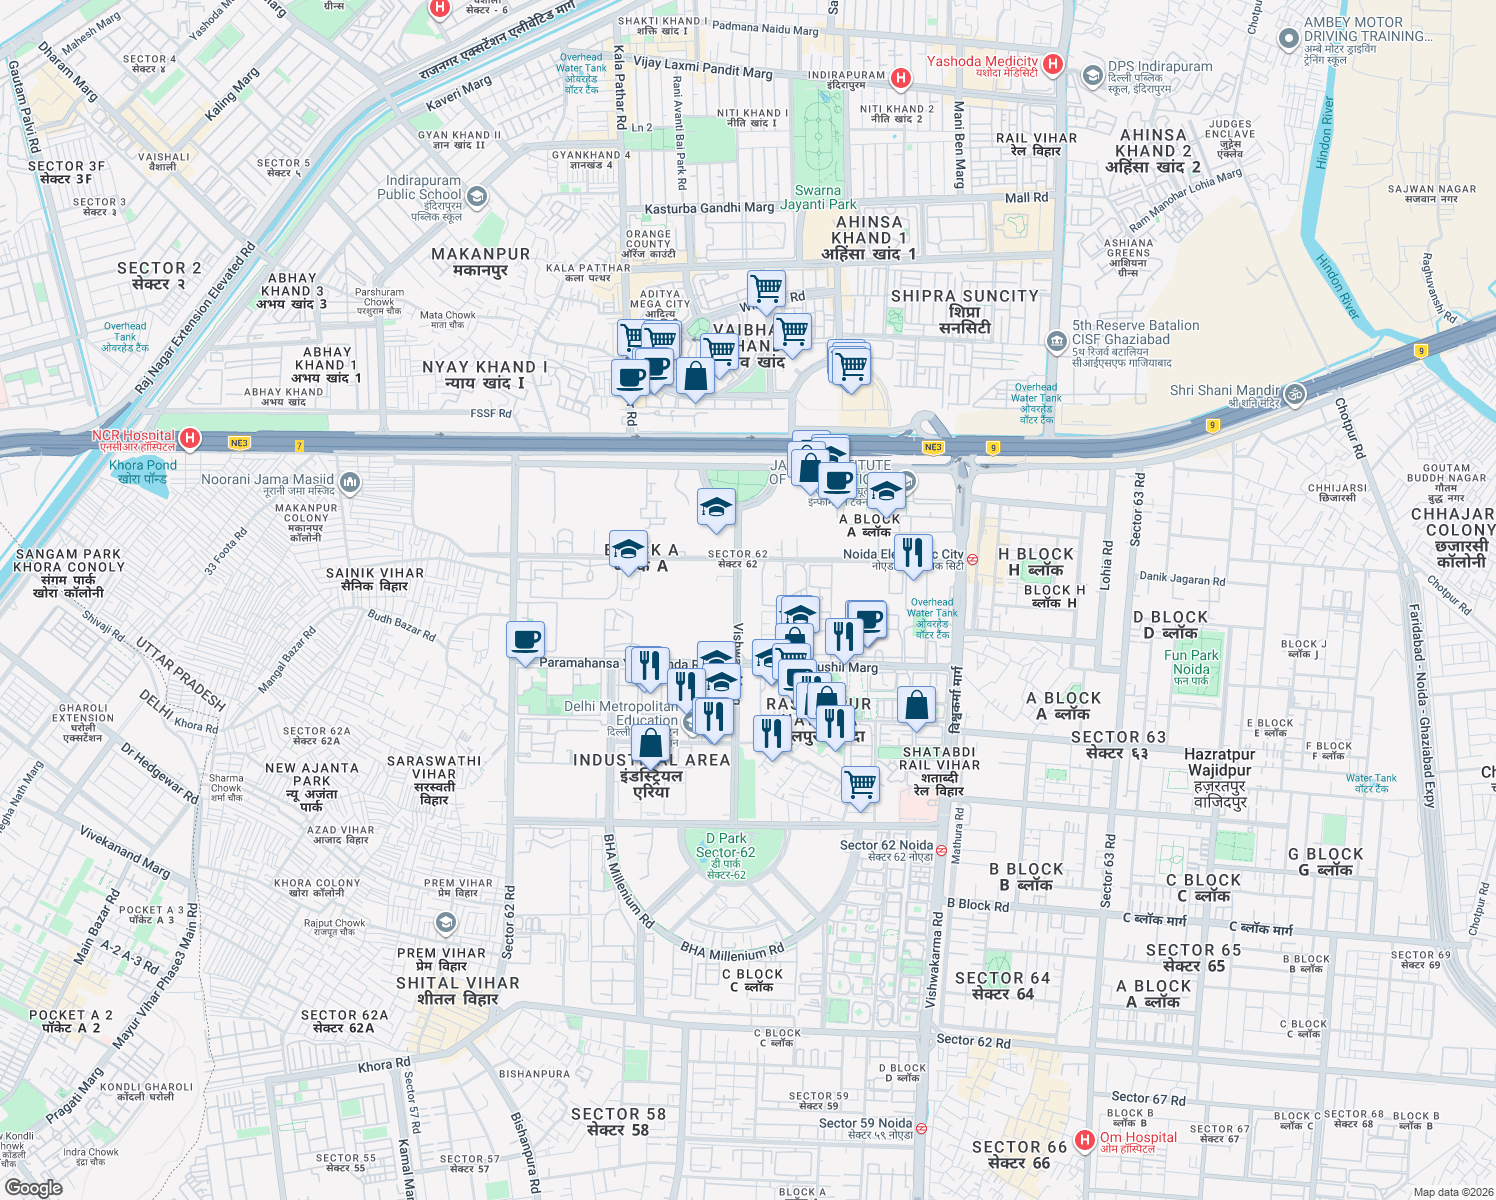Click the restaurant marker beside Noida Electronic City
The height and width of the screenshot is (1200, 1496).
point(913,551)
